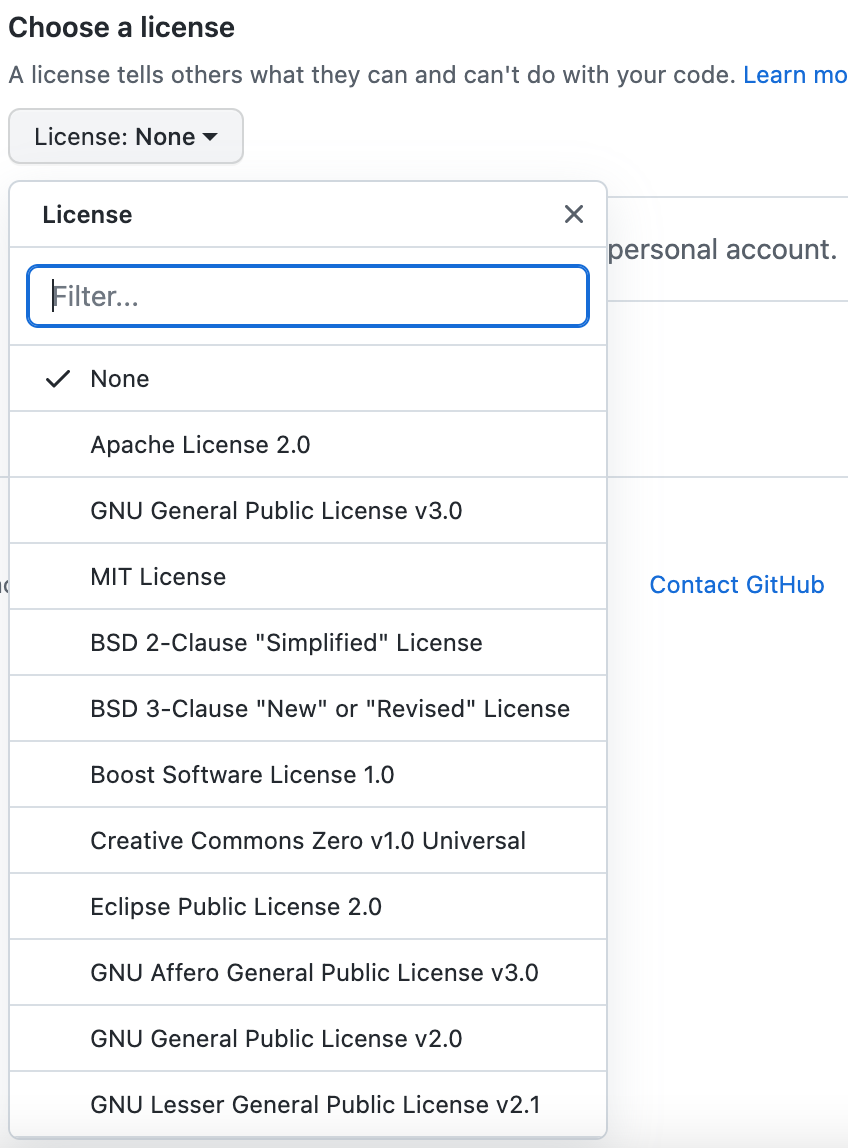This screenshot has height=1148, width=848.
Task: Pick the MIT License option
Action: (x=158, y=577)
